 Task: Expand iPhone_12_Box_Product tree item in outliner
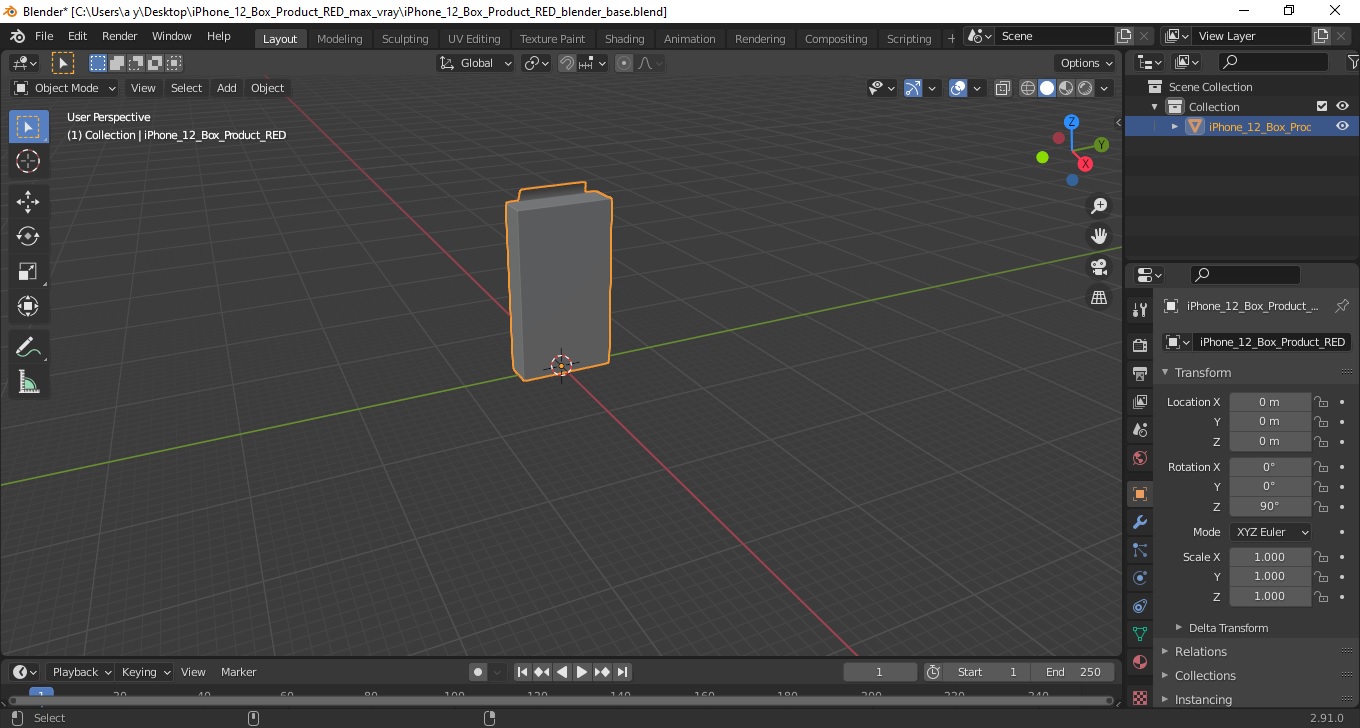tap(1175, 126)
